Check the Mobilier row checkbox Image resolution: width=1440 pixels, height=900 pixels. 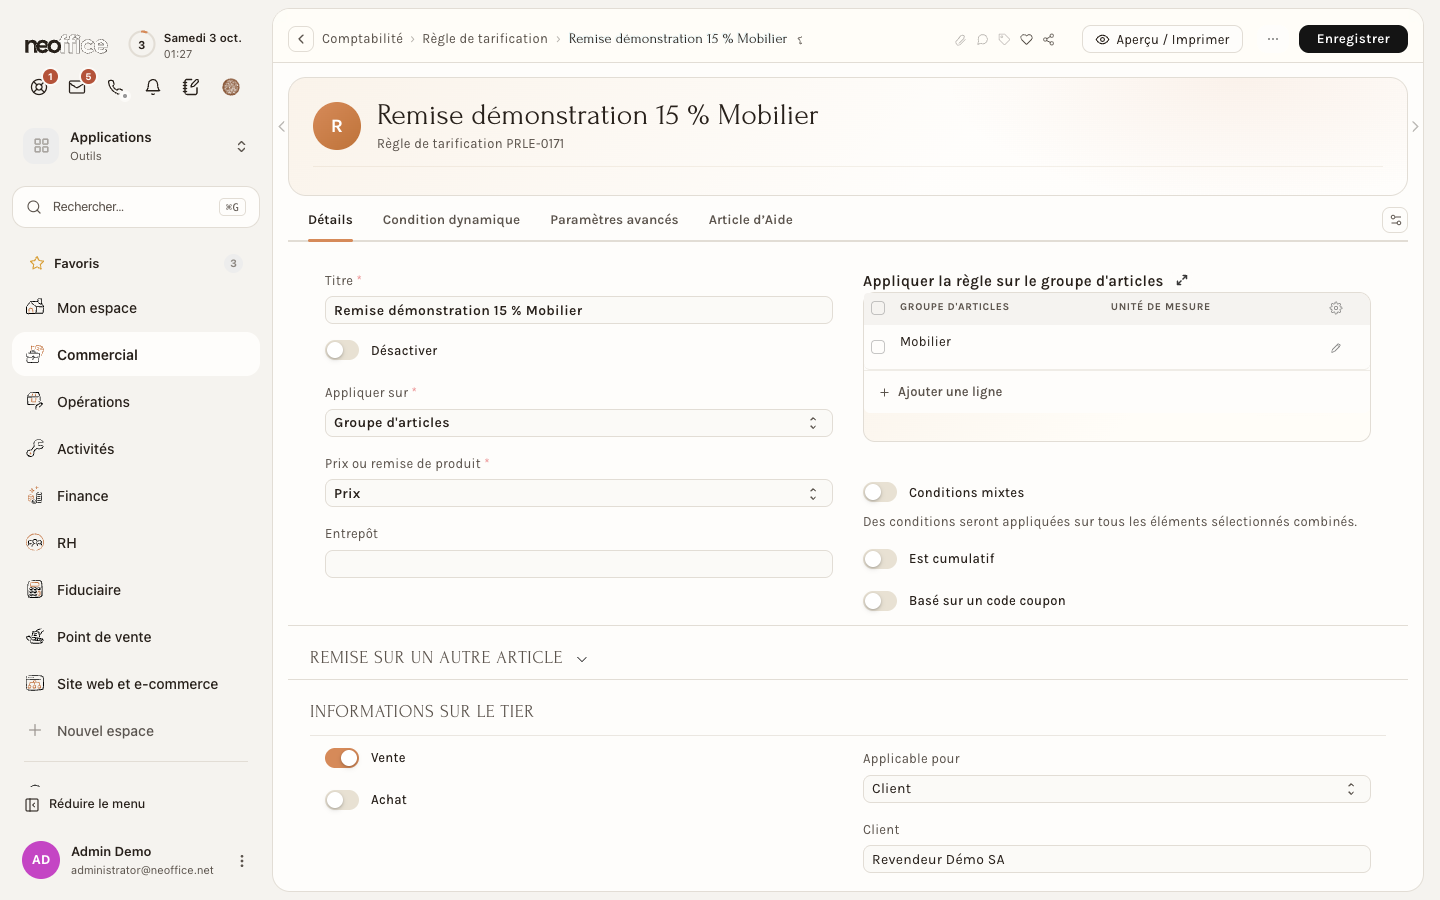[x=878, y=347]
